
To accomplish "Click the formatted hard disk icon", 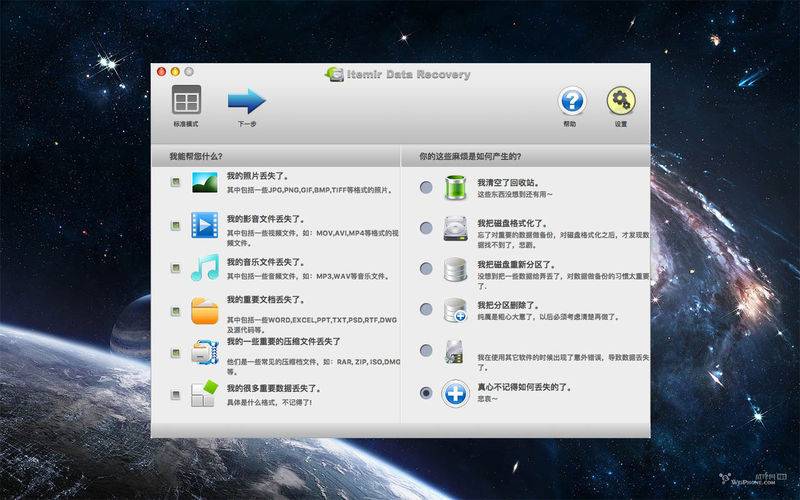I will tap(455, 228).
